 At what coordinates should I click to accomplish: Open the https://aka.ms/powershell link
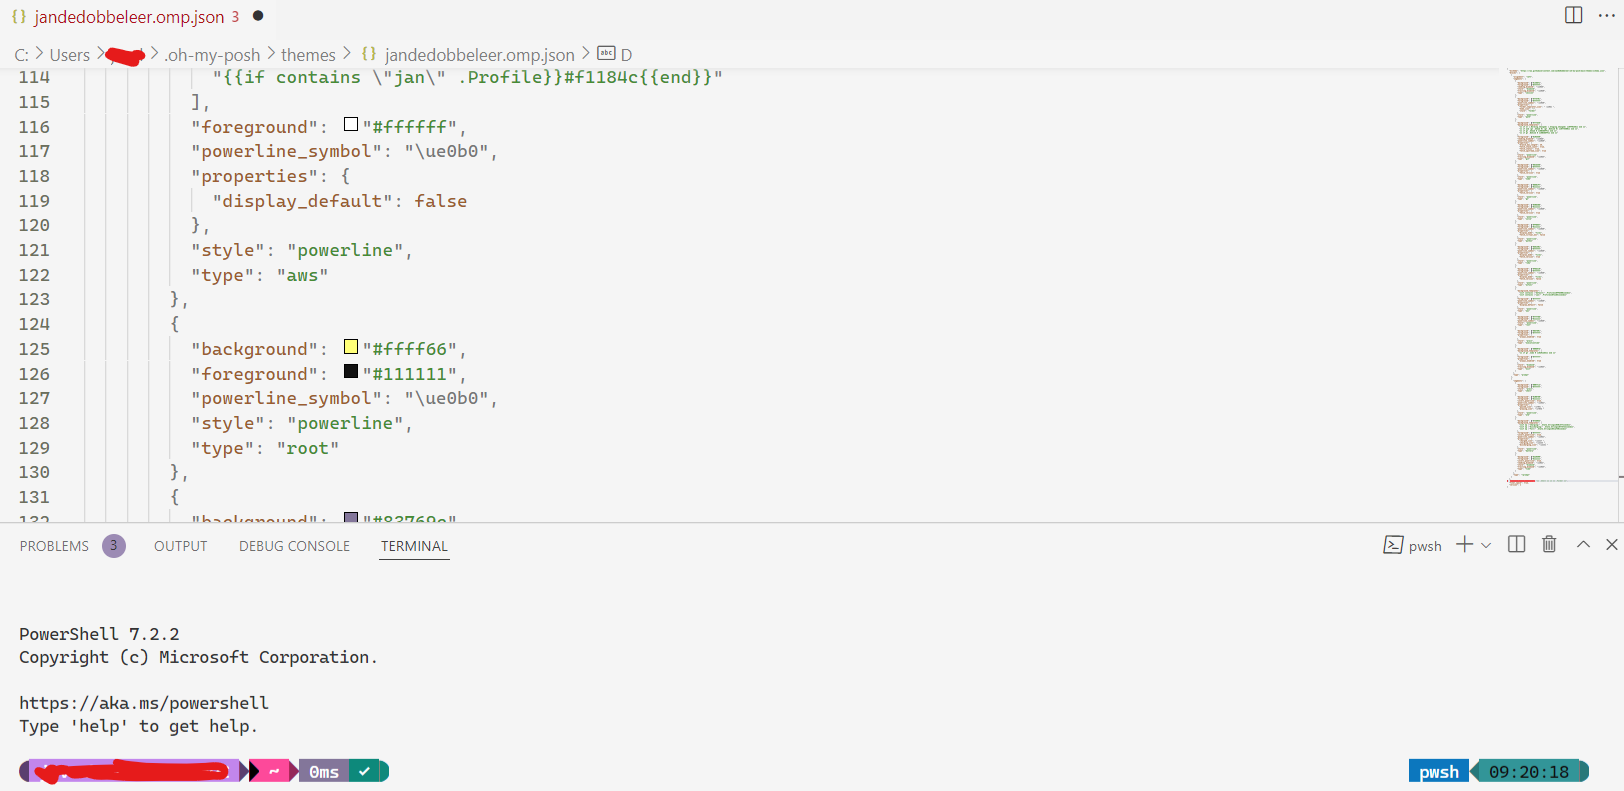click(143, 702)
